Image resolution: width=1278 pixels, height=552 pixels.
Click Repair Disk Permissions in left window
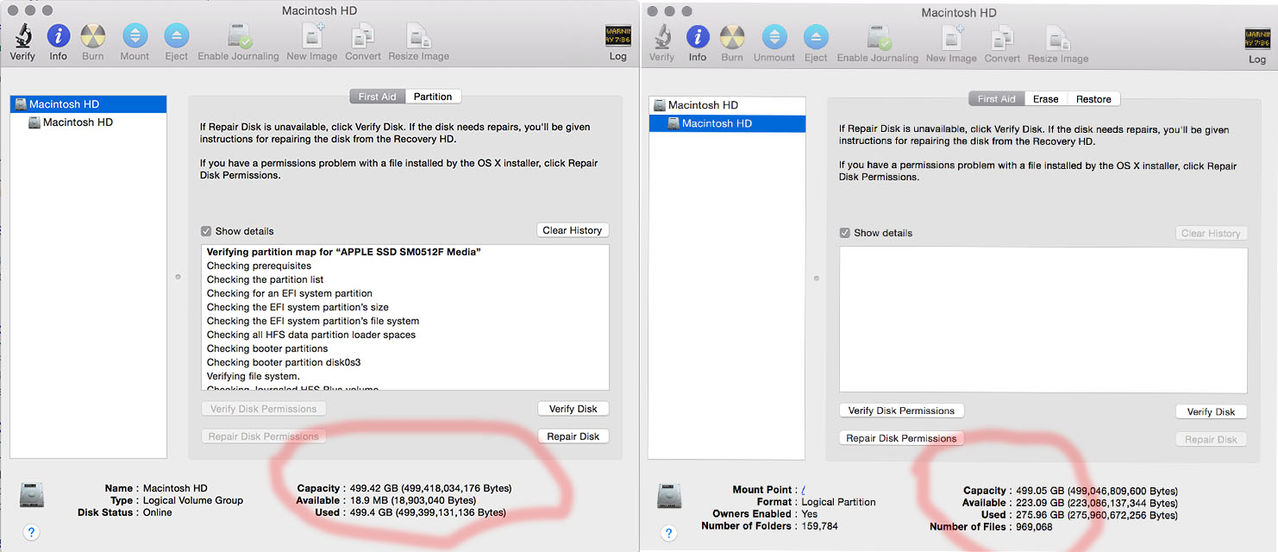(263, 436)
